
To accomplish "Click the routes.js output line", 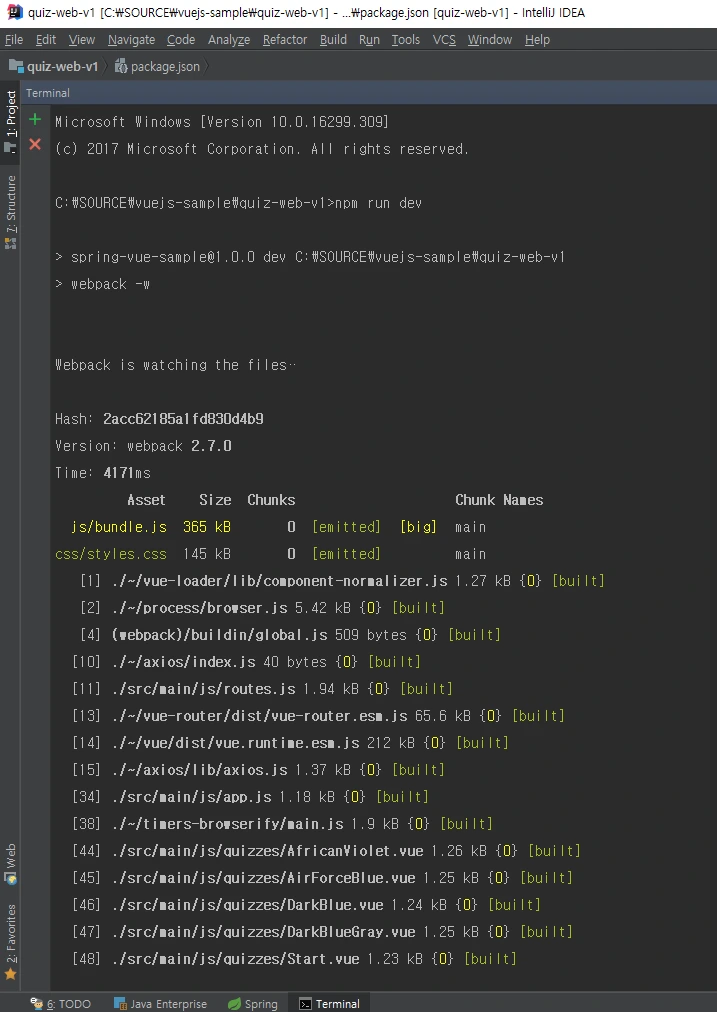I will pos(262,689).
